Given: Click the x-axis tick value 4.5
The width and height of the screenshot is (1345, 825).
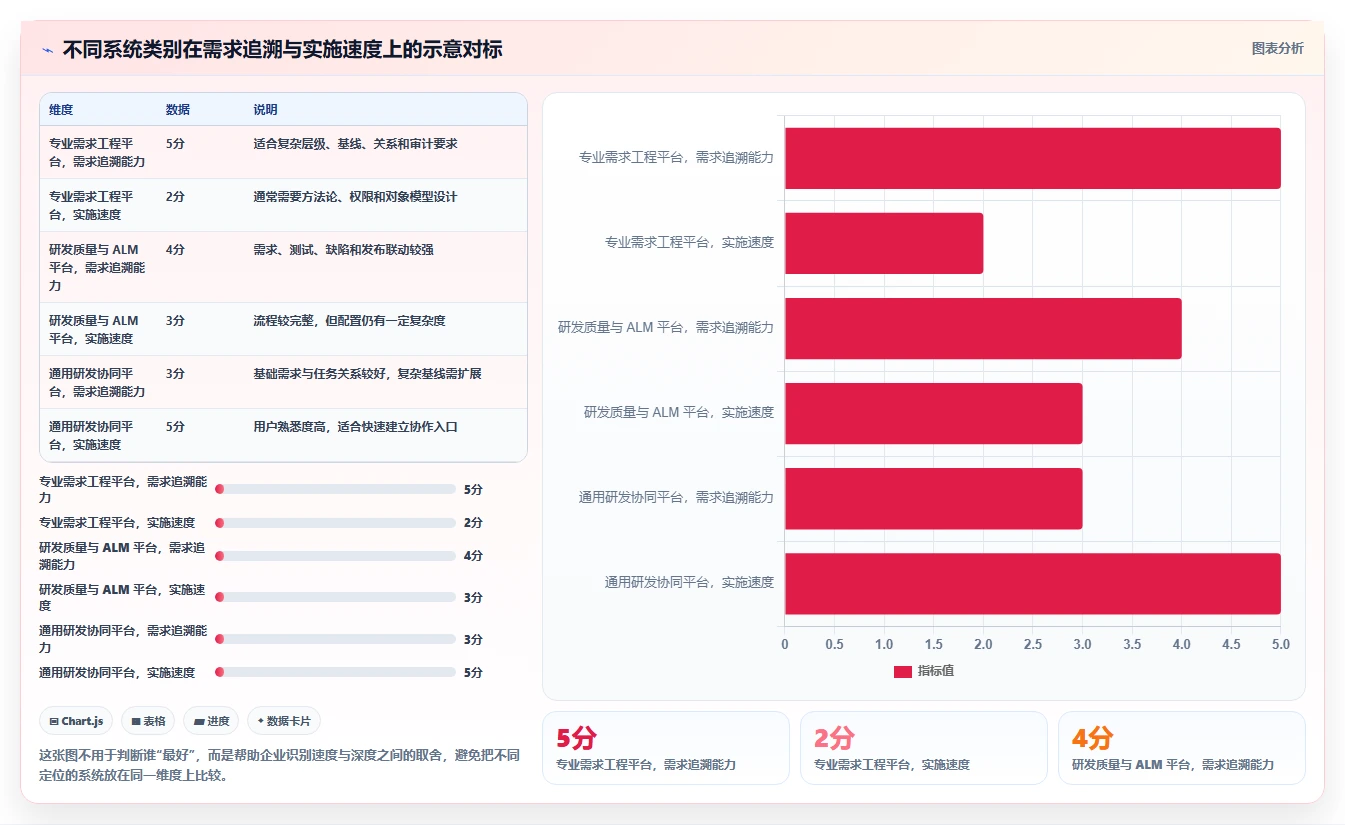Looking at the screenshot, I should [1231, 645].
